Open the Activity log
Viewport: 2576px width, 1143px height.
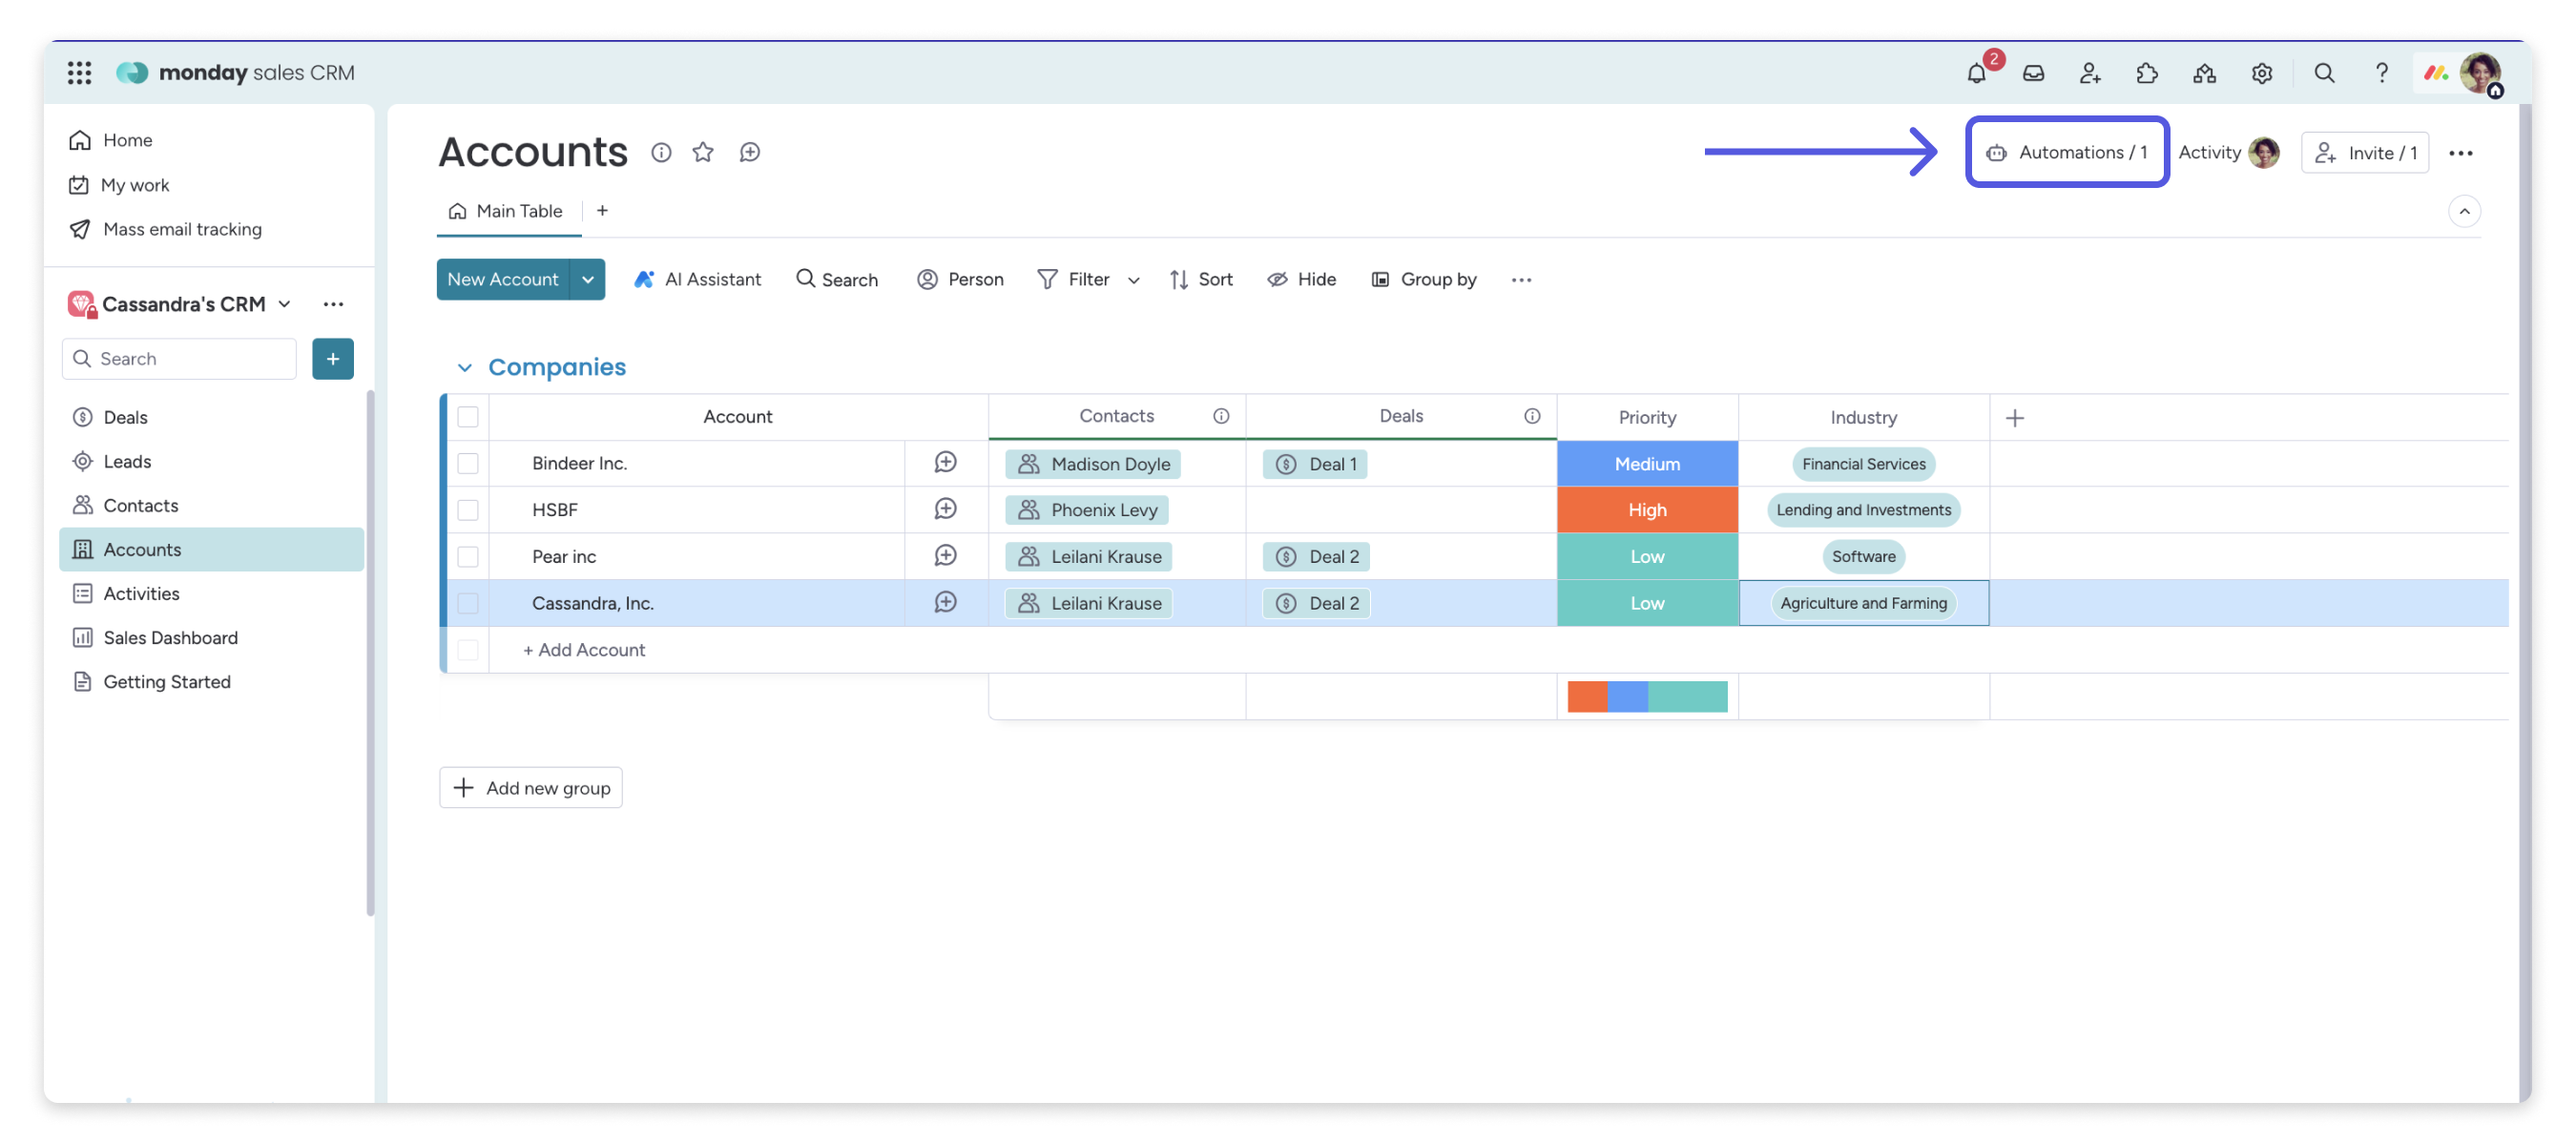pyautogui.click(x=2229, y=153)
